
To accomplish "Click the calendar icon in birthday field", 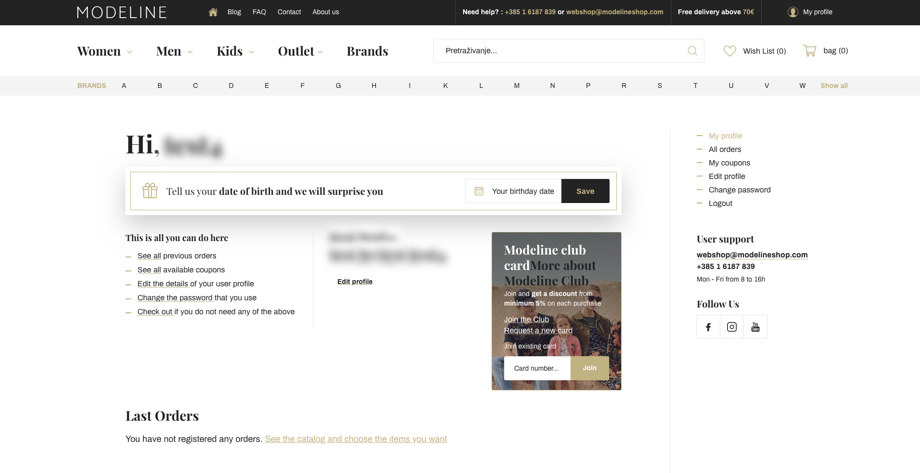I will pyautogui.click(x=479, y=191).
